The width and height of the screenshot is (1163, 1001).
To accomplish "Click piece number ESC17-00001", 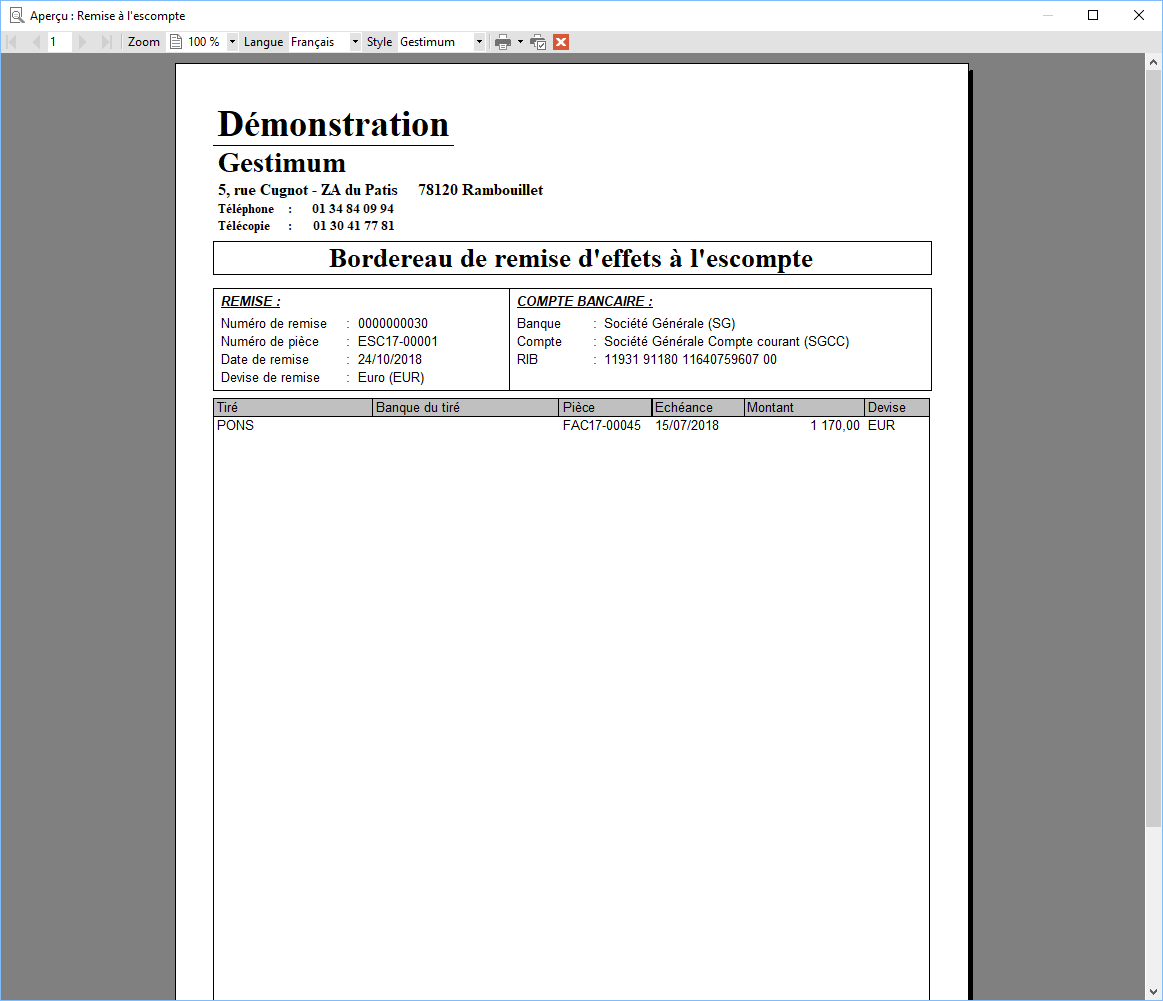I will coord(398,342).
